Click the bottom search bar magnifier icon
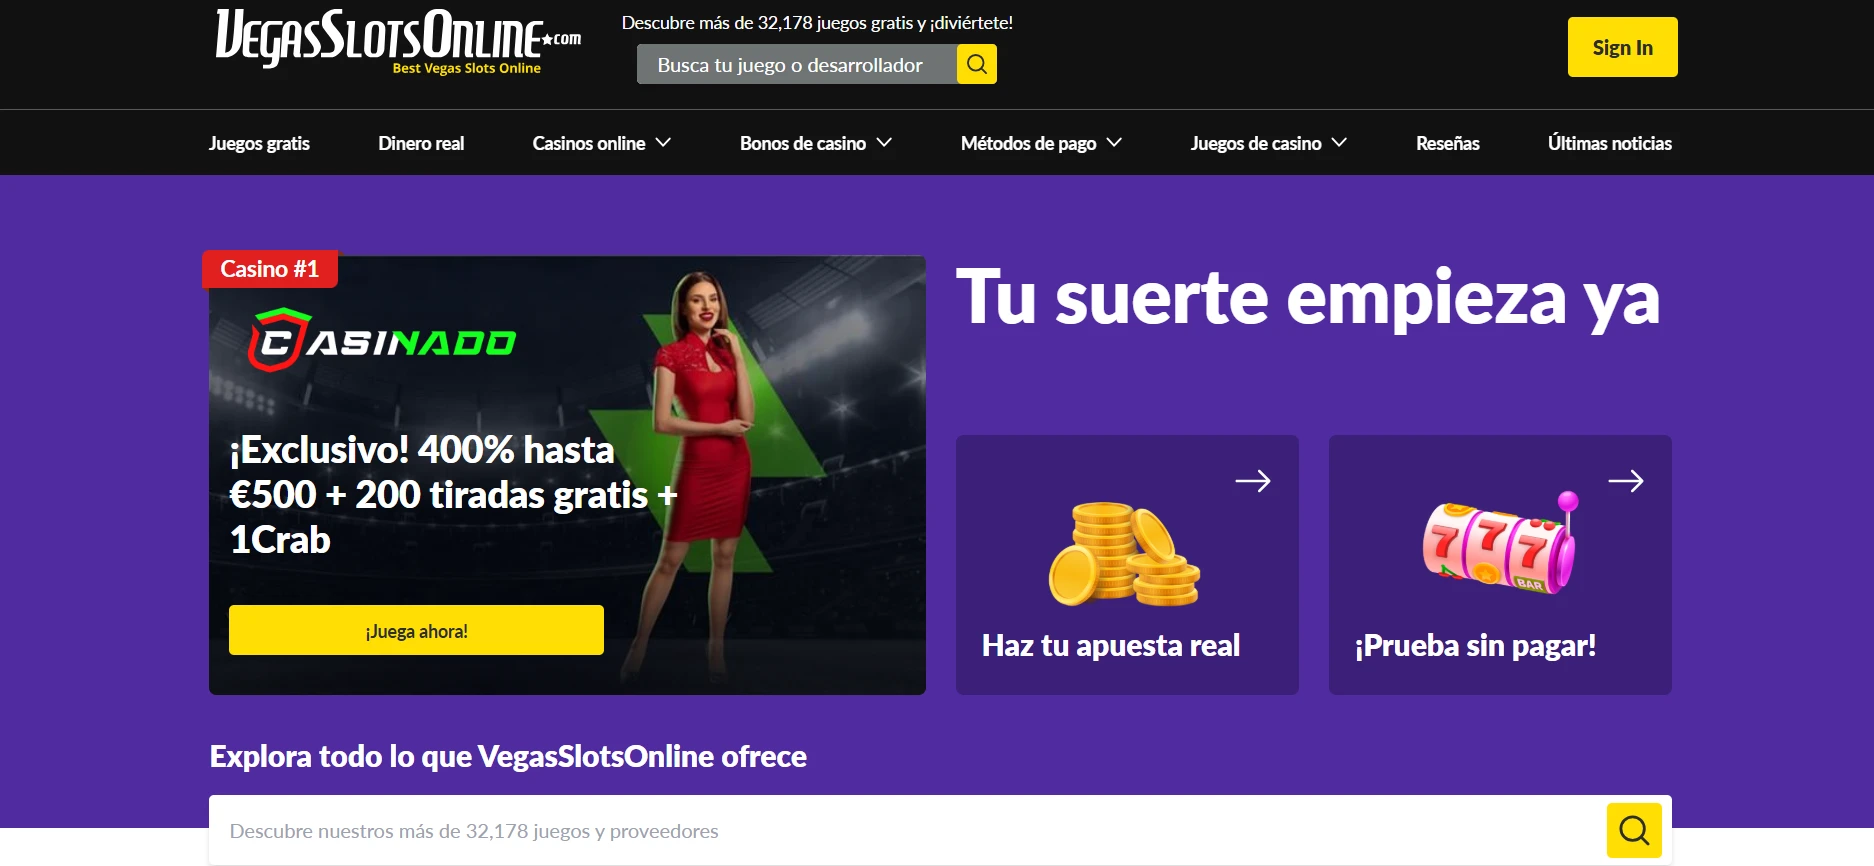The image size is (1874, 866). [x=1634, y=830]
